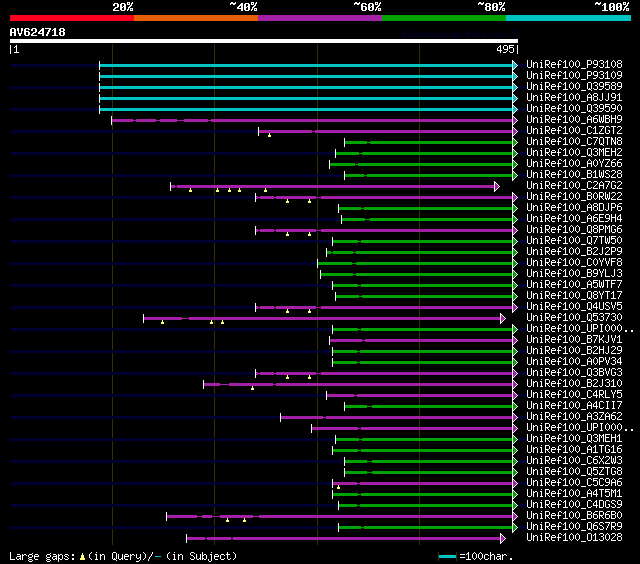Select the UniRef100_C4DGS9 label
The width and height of the screenshot is (640, 564).
[x=574, y=505]
